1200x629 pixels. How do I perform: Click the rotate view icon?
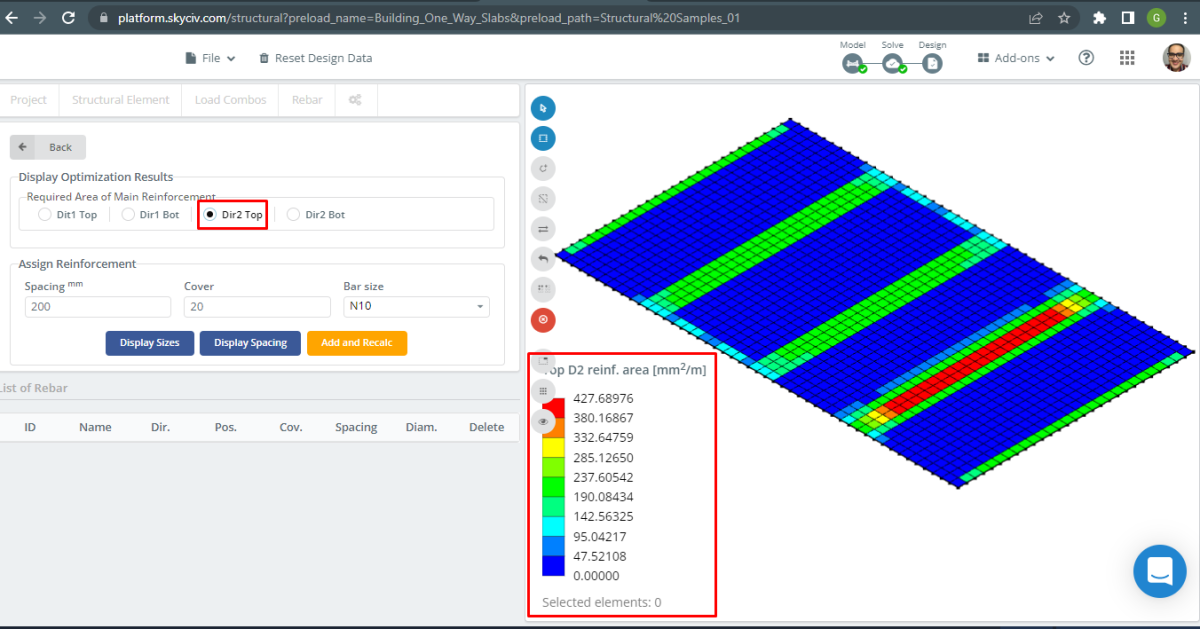click(543, 168)
